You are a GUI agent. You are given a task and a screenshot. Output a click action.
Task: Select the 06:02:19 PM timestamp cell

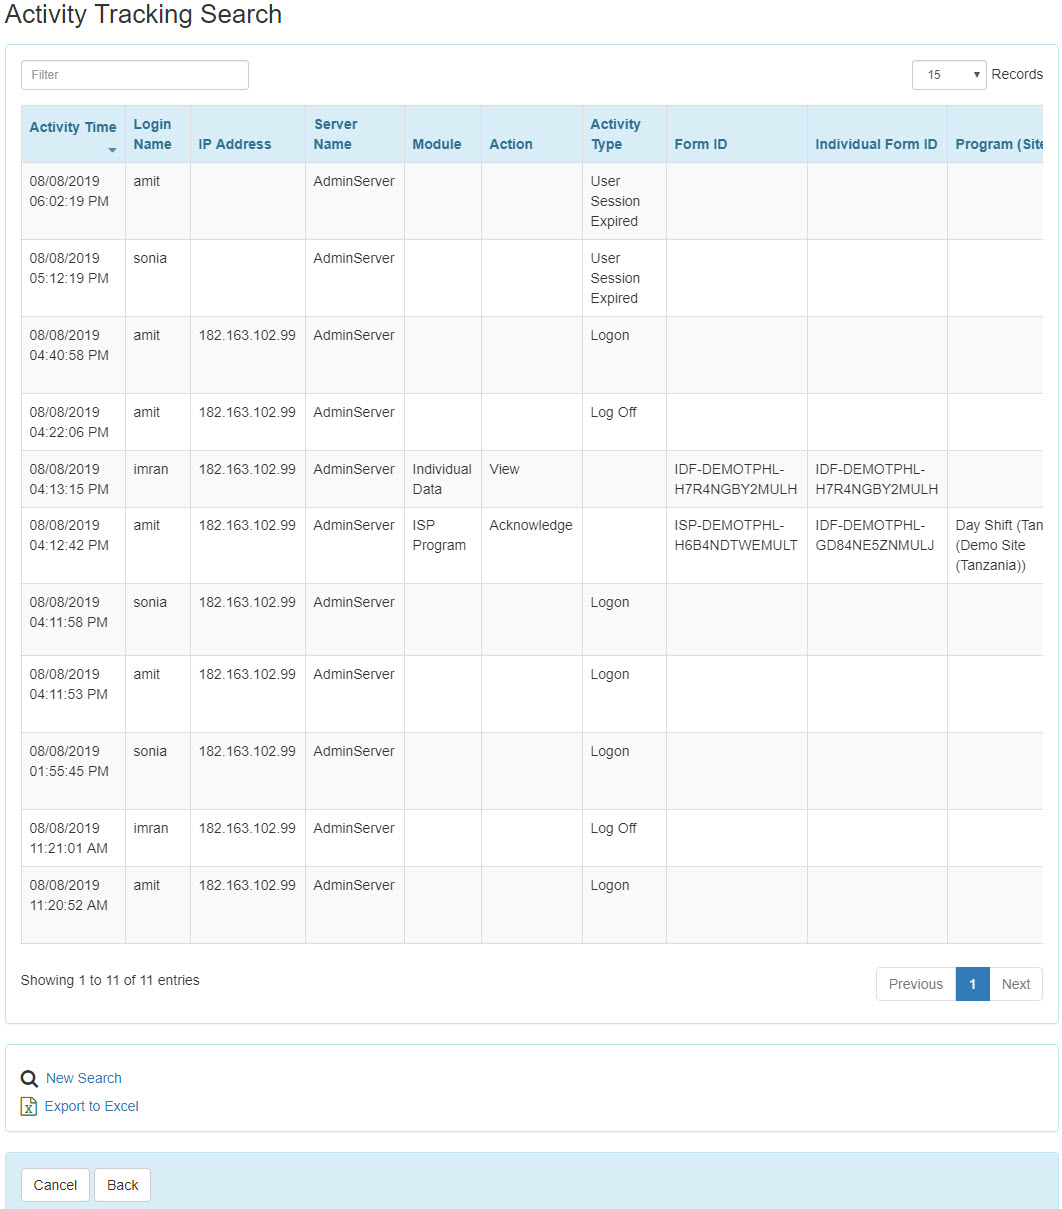(x=74, y=201)
